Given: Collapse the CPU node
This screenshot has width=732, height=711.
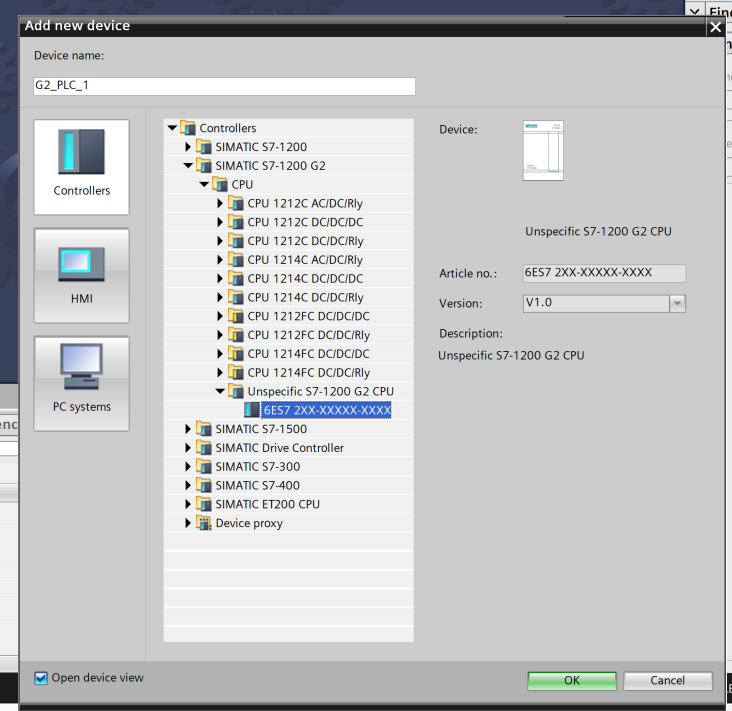Looking at the screenshot, I should [204, 184].
